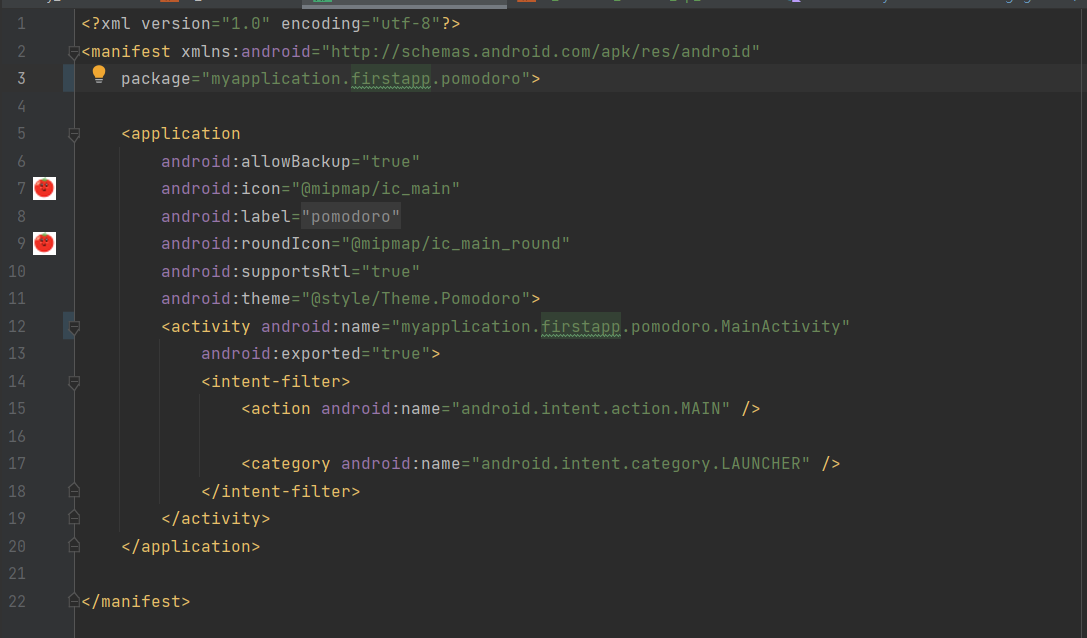Click the underlined firstapp word in package line

pyautogui.click(x=391, y=78)
